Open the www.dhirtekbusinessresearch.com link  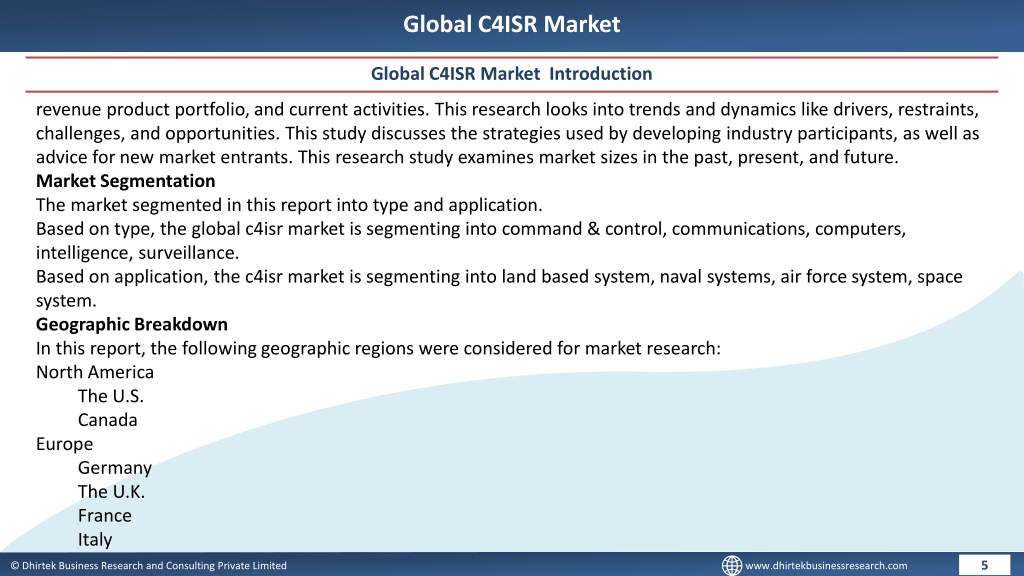(x=826, y=566)
